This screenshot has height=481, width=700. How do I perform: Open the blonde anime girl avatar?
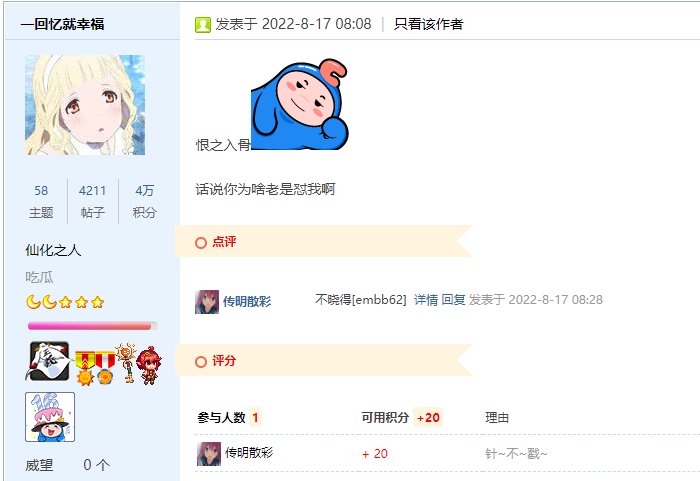click(x=85, y=105)
